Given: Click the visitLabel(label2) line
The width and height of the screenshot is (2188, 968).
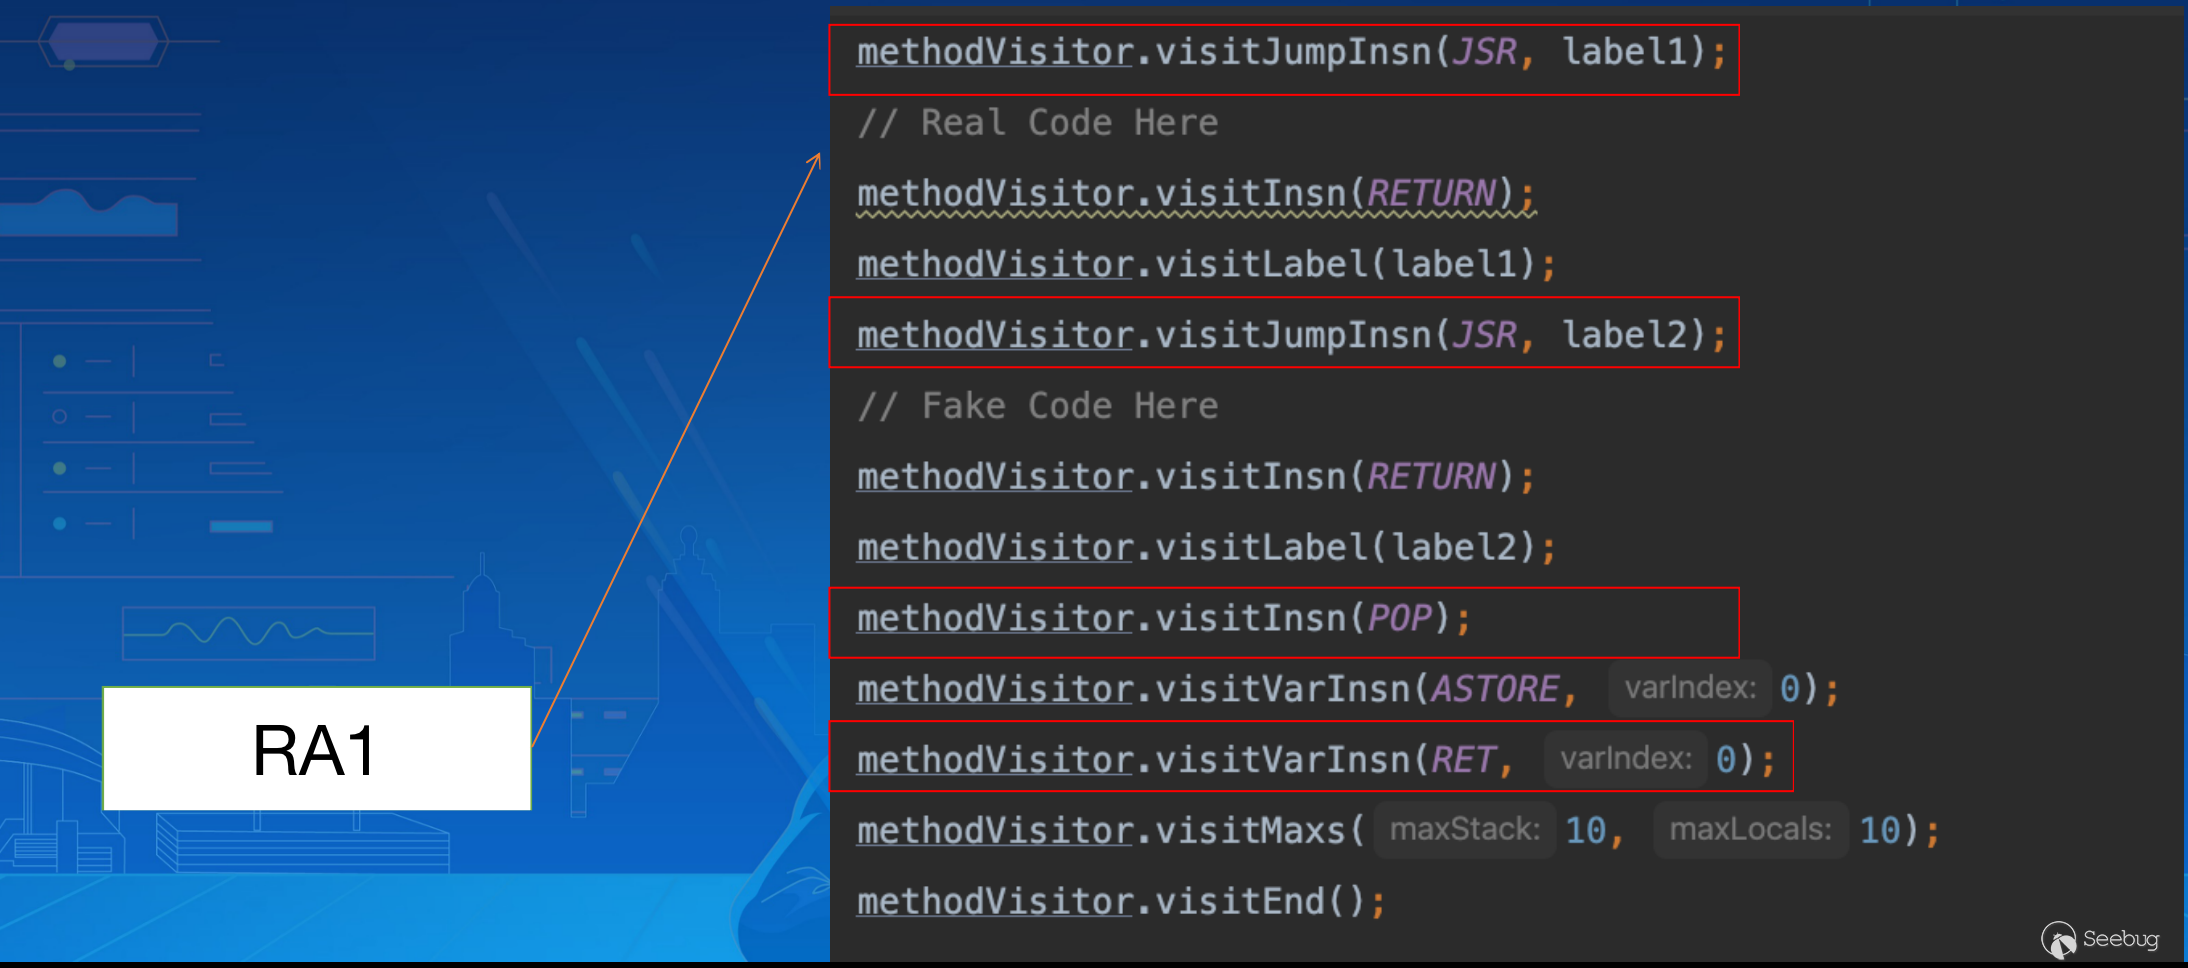Looking at the screenshot, I should (x=1205, y=548).
